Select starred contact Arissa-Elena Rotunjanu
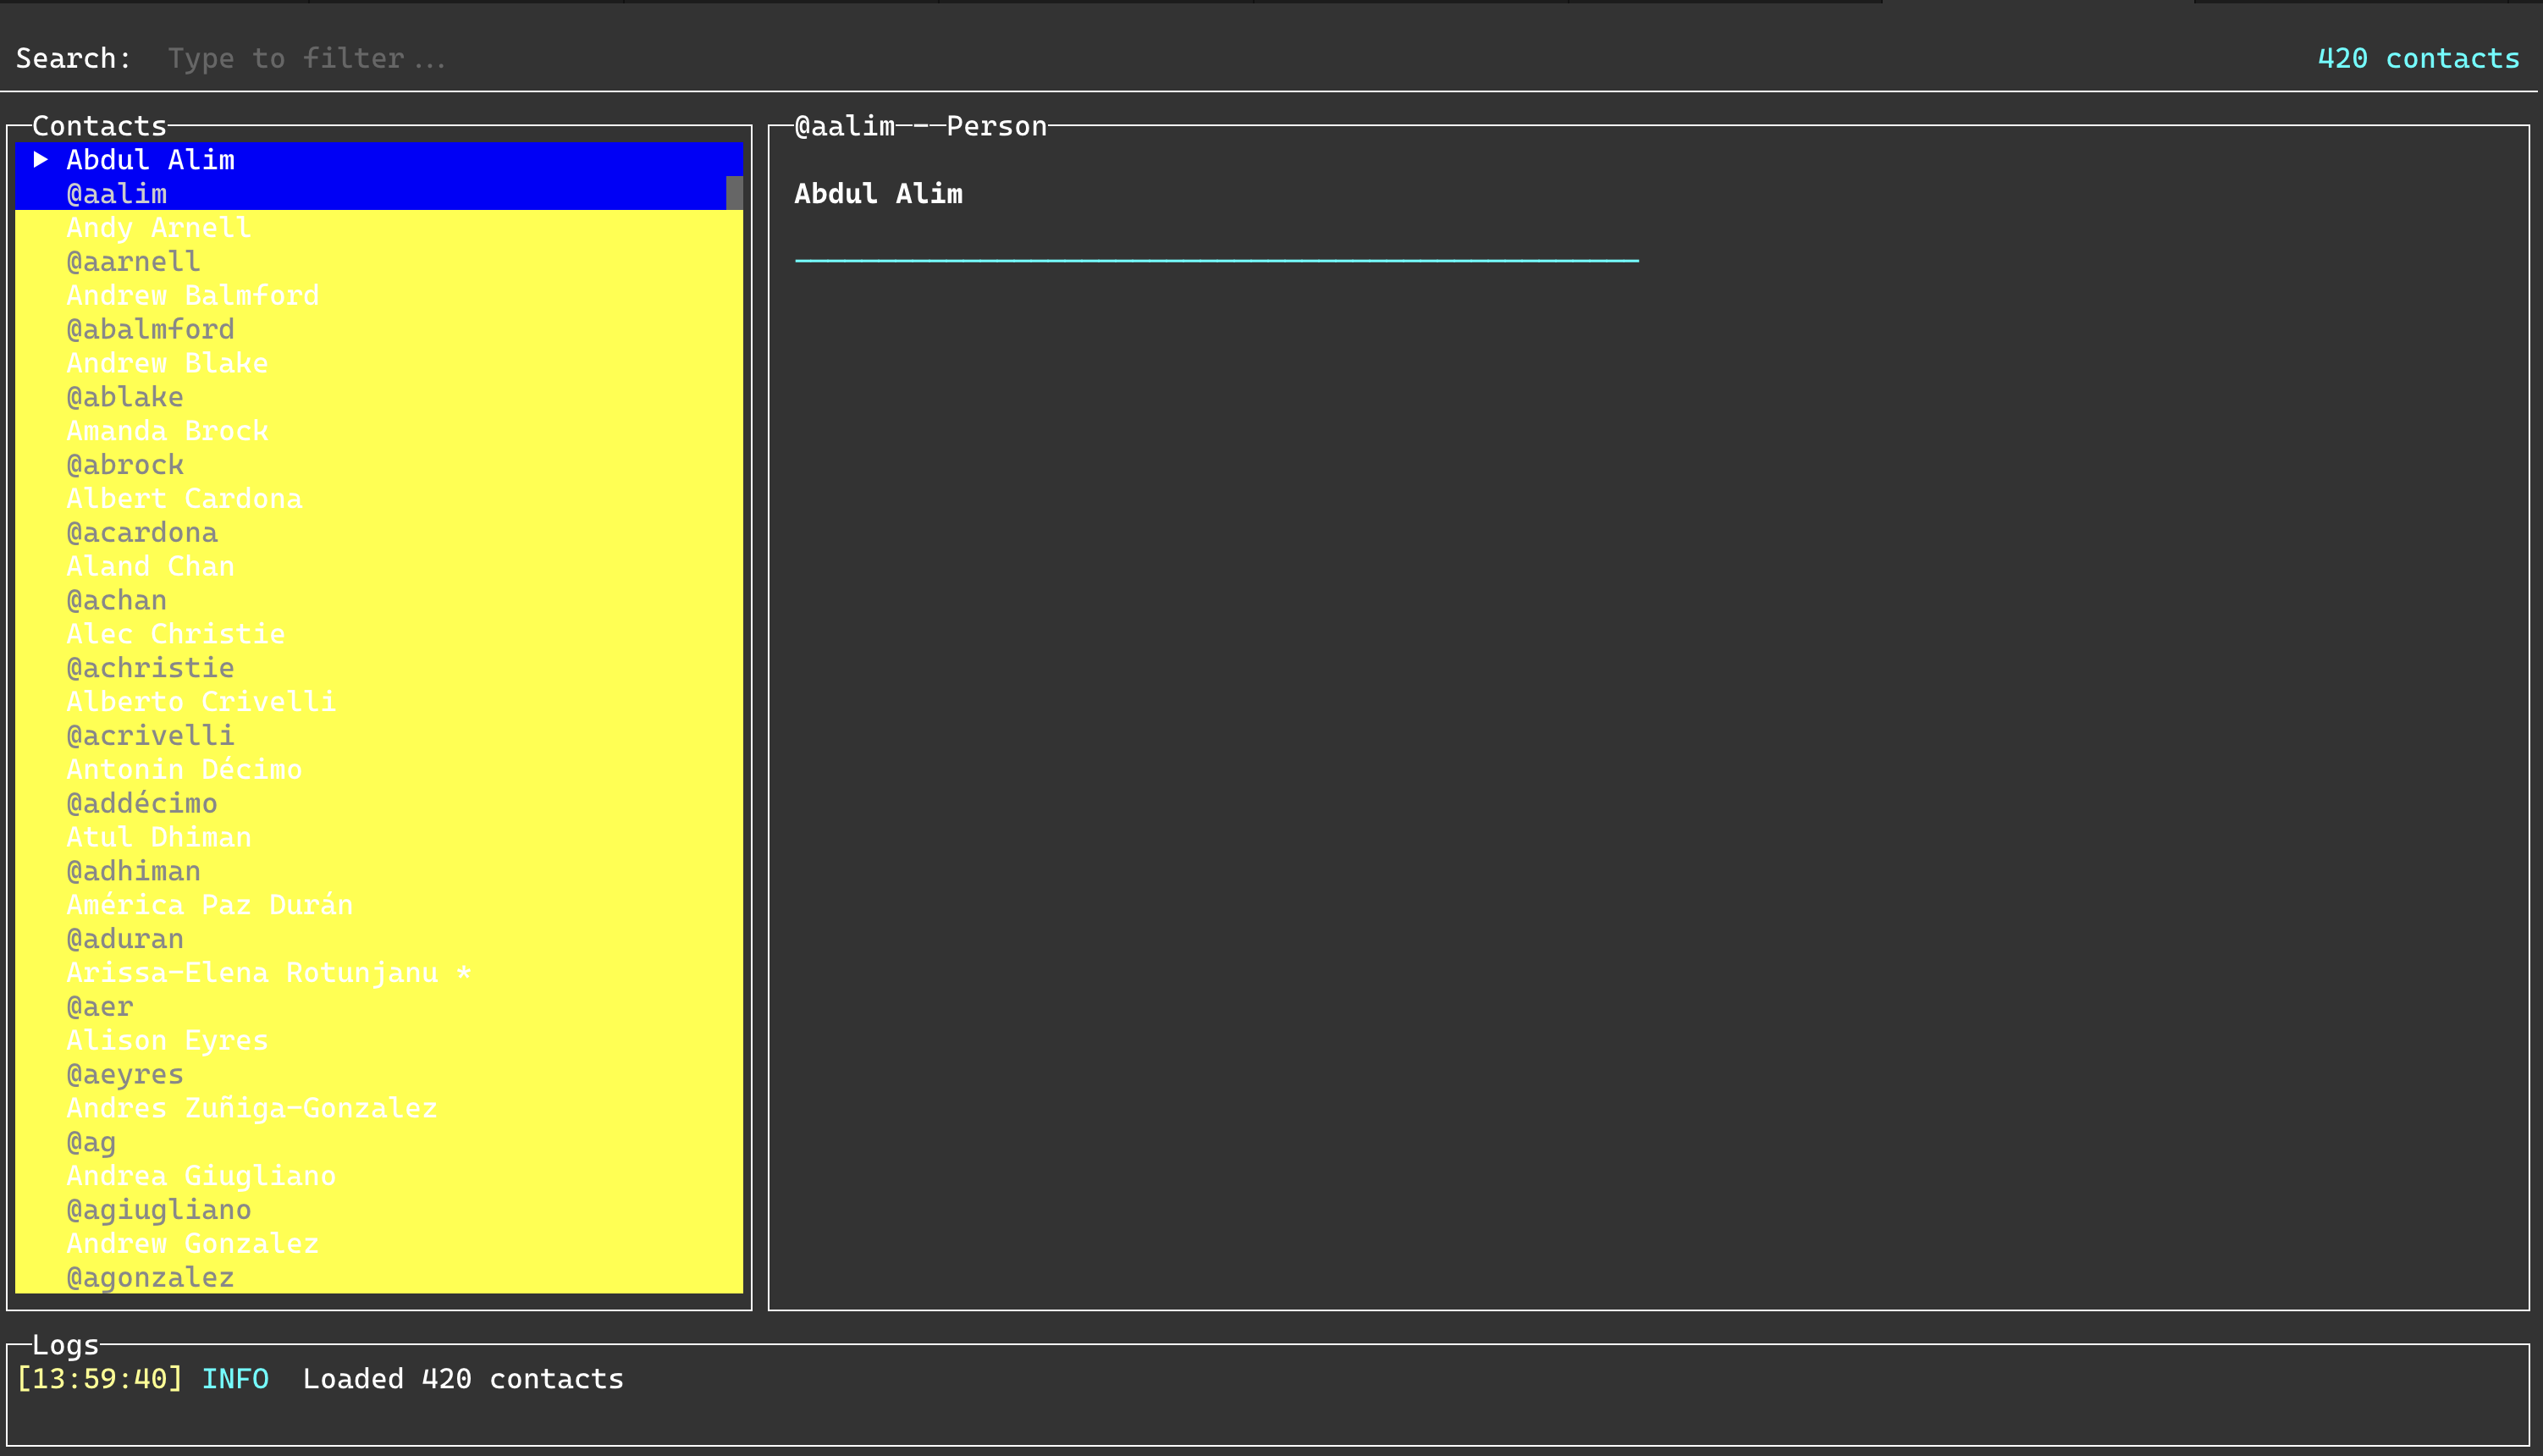The height and width of the screenshot is (1456, 2543). [x=252, y=972]
